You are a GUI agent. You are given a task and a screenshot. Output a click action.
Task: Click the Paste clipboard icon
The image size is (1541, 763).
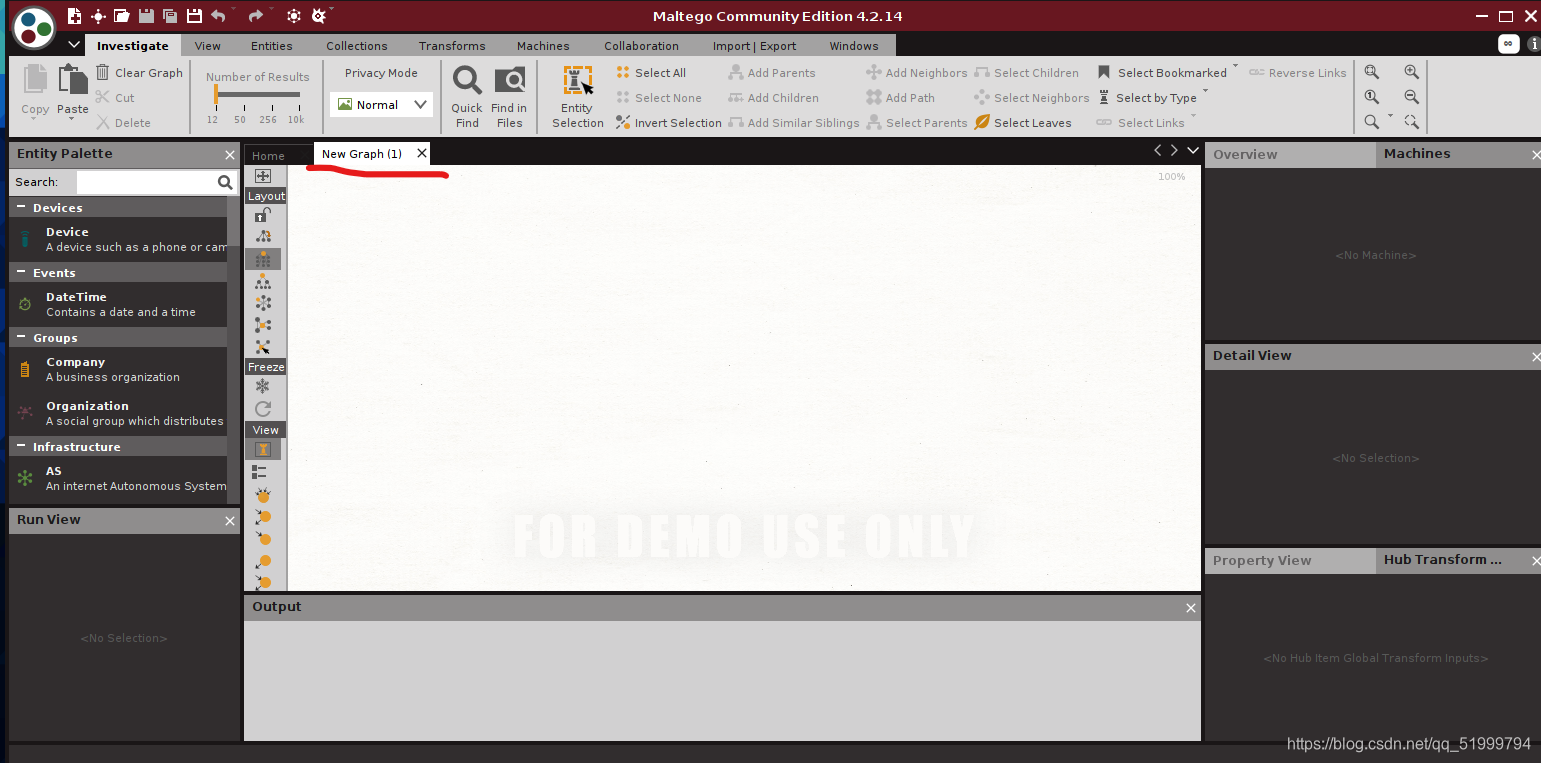(73, 80)
